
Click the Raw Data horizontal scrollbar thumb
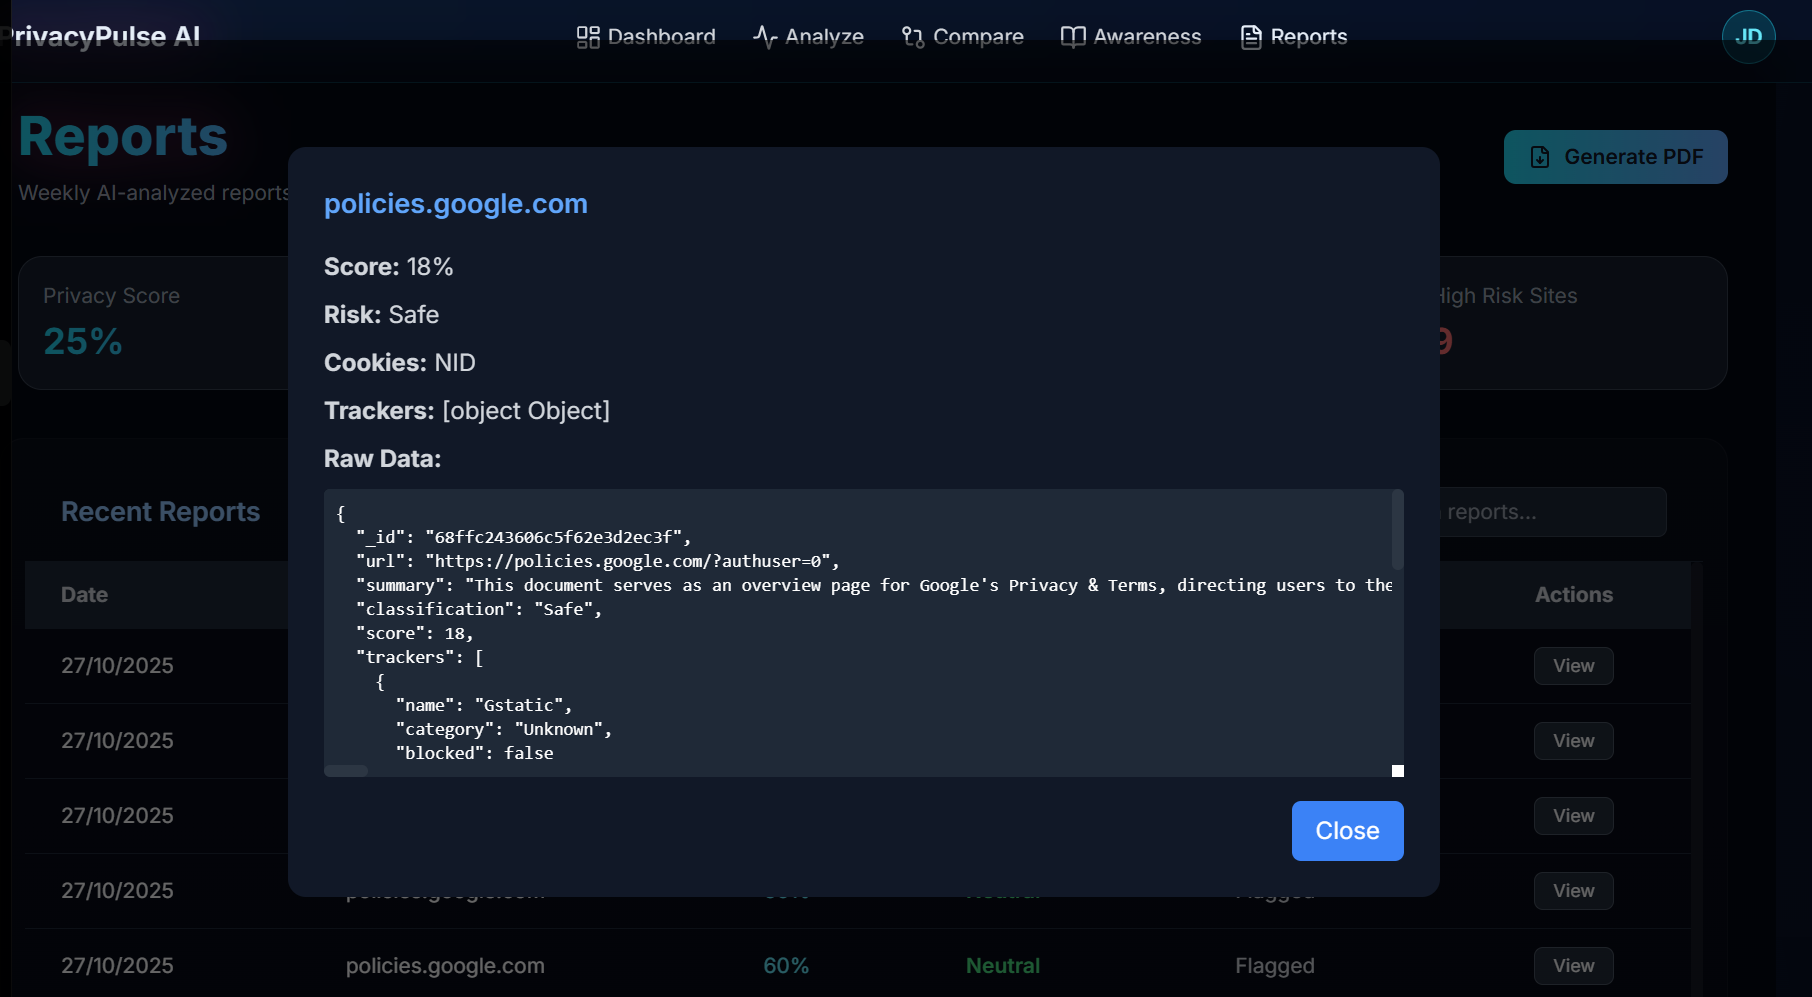click(347, 771)
